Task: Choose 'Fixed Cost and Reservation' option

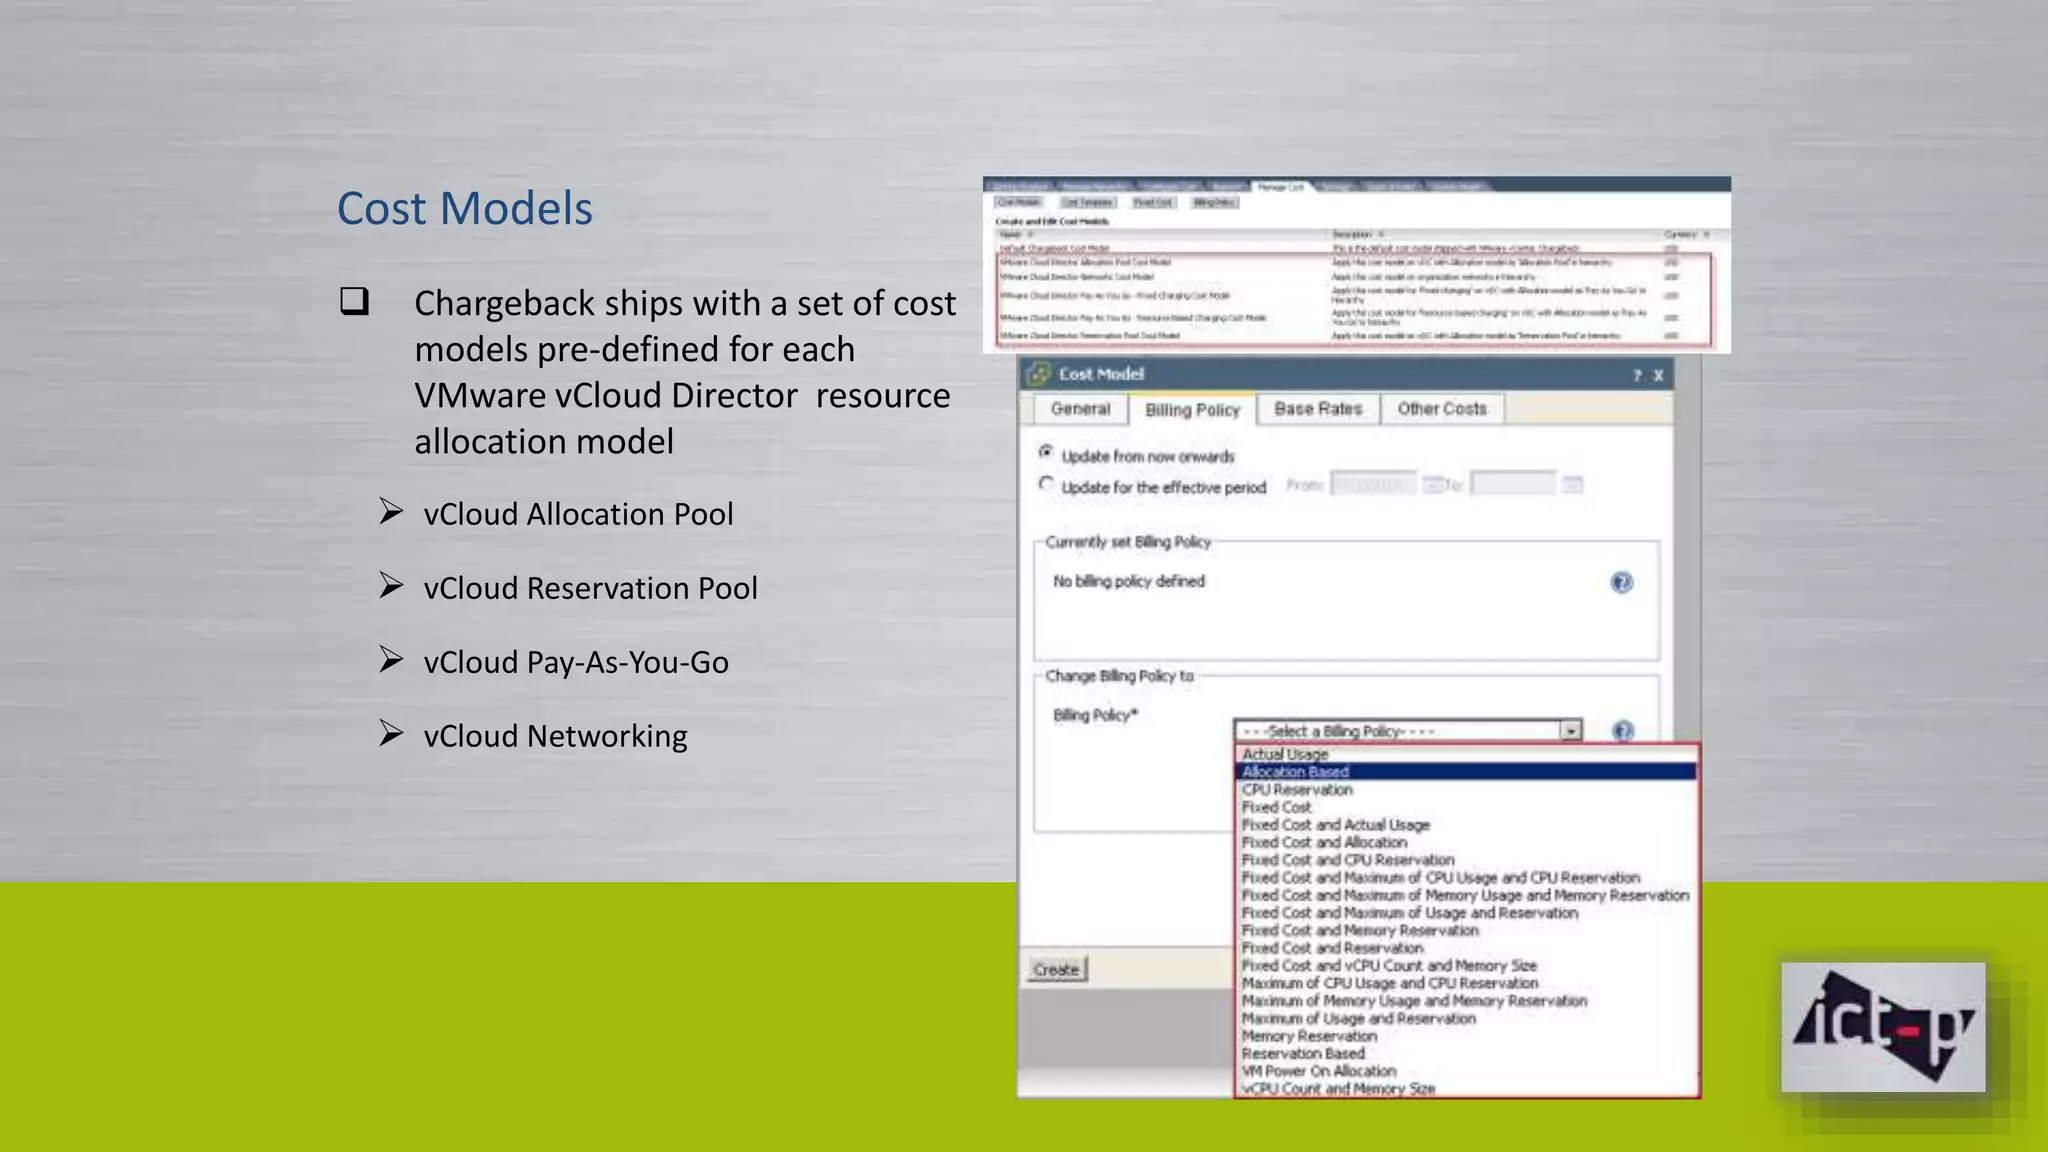Action: click(x=1467, y=948)
